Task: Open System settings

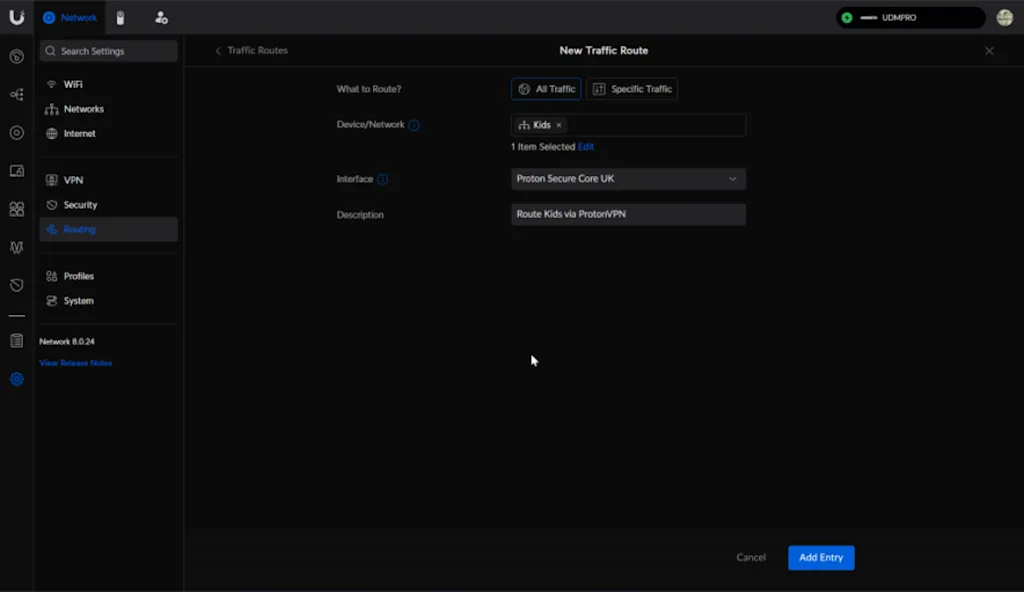Action: [108, 301]
